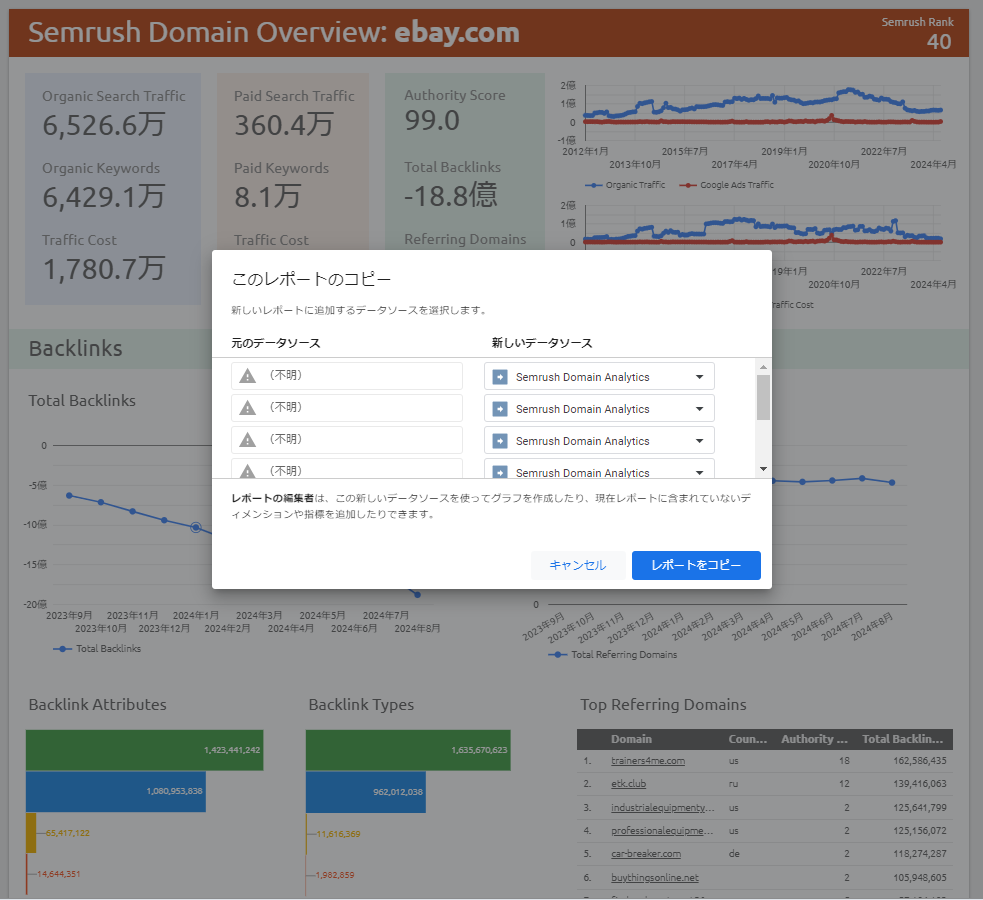Click Backlinks section heading
Screen dimensions: 983x900
[75, 348]
